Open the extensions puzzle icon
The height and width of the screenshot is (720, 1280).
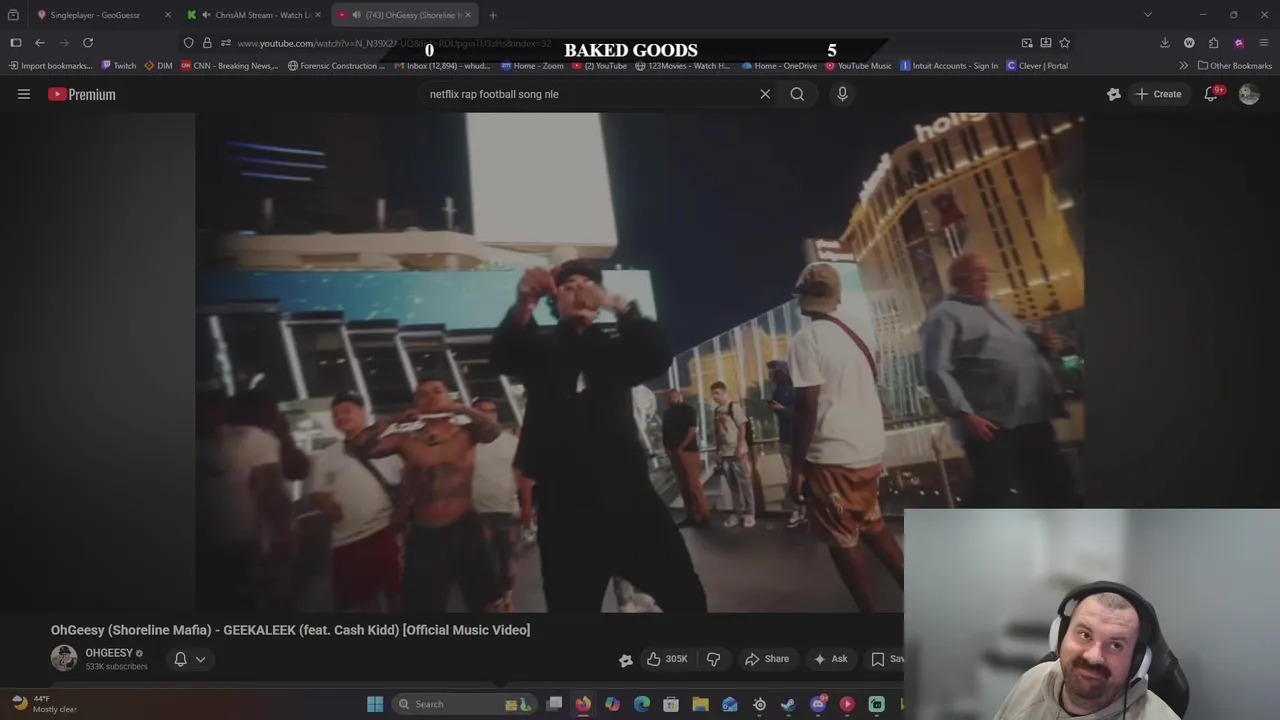[1213, 43]
